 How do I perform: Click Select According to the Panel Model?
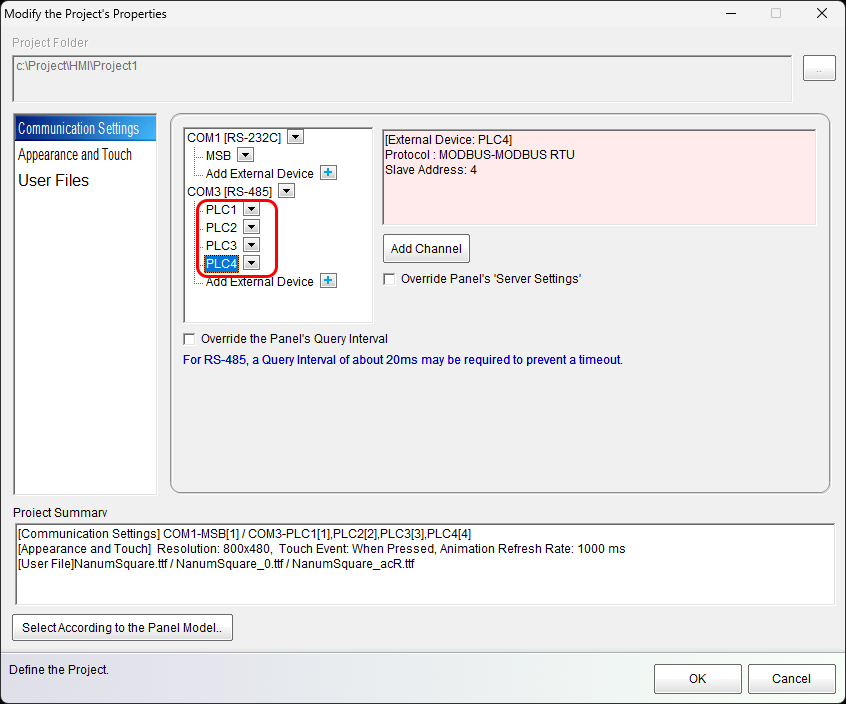[x=122, y=628]
